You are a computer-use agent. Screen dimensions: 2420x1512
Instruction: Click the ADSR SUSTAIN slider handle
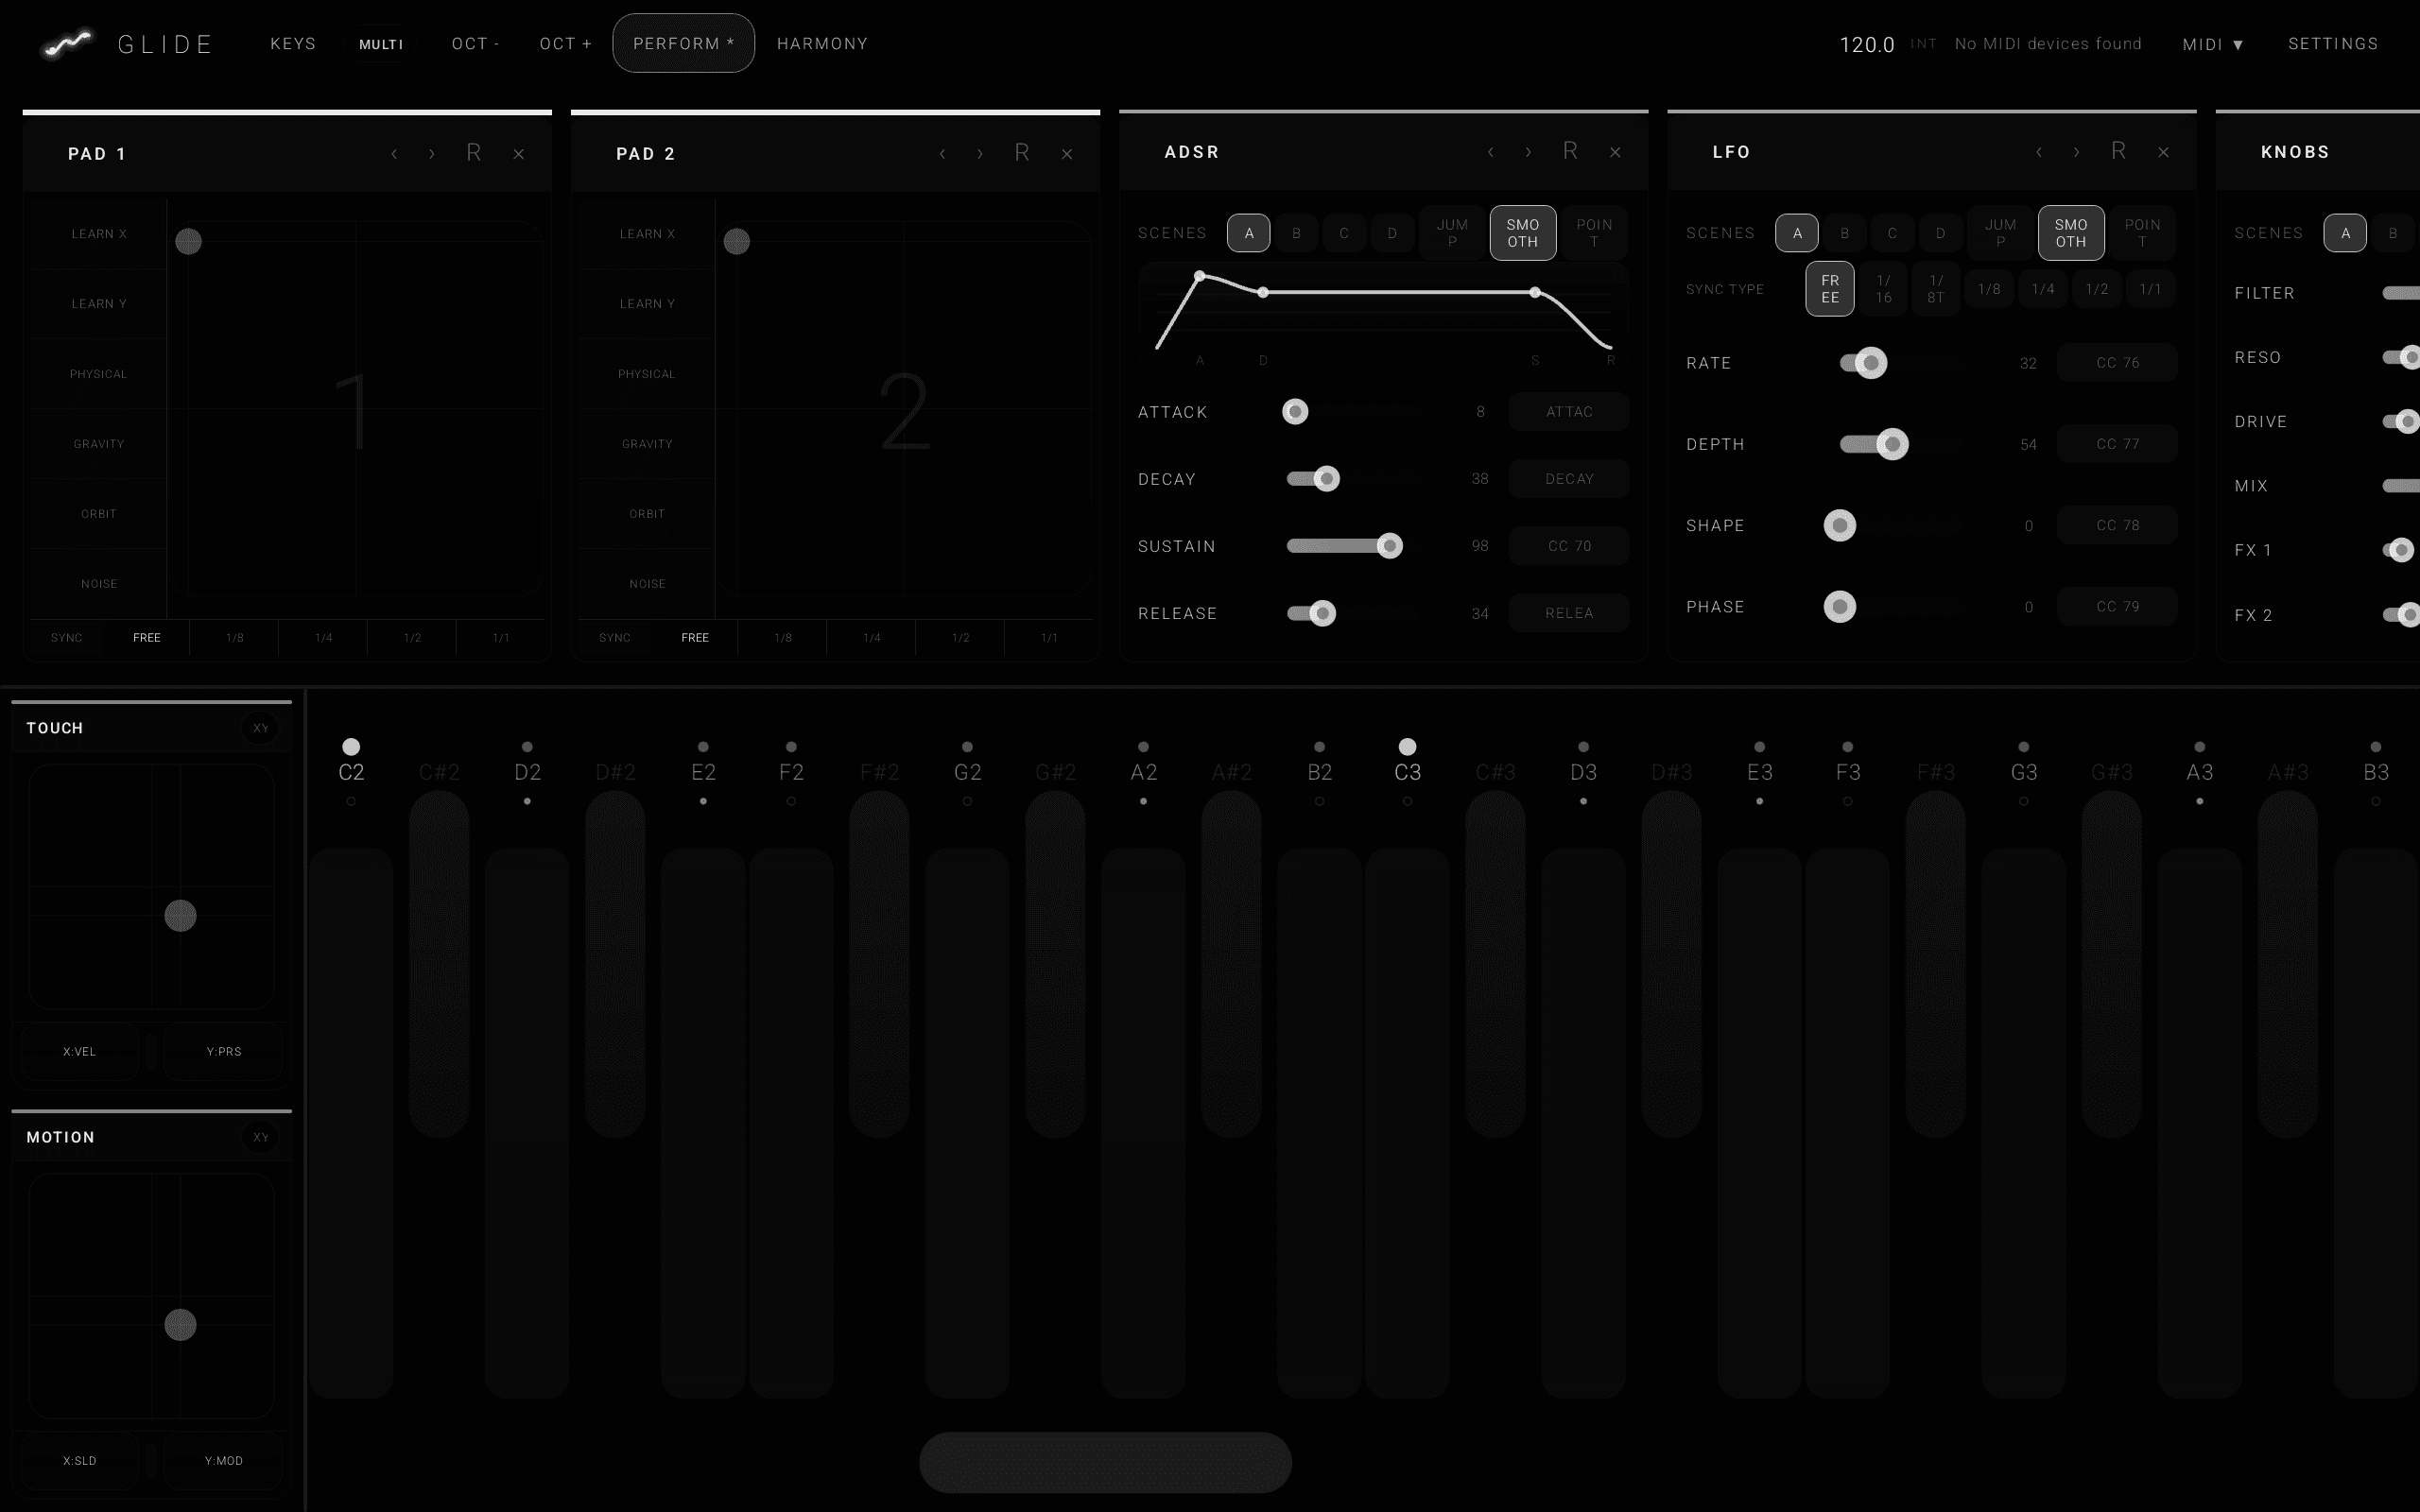click(x=1389, y=546)
